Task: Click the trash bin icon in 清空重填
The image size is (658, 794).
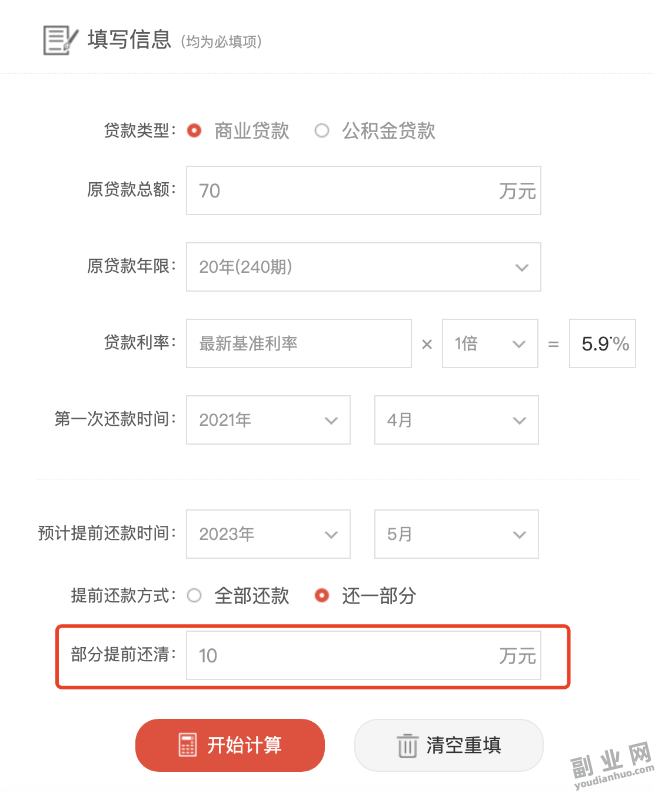Action: pyautogui.click(x=407, y=746)
